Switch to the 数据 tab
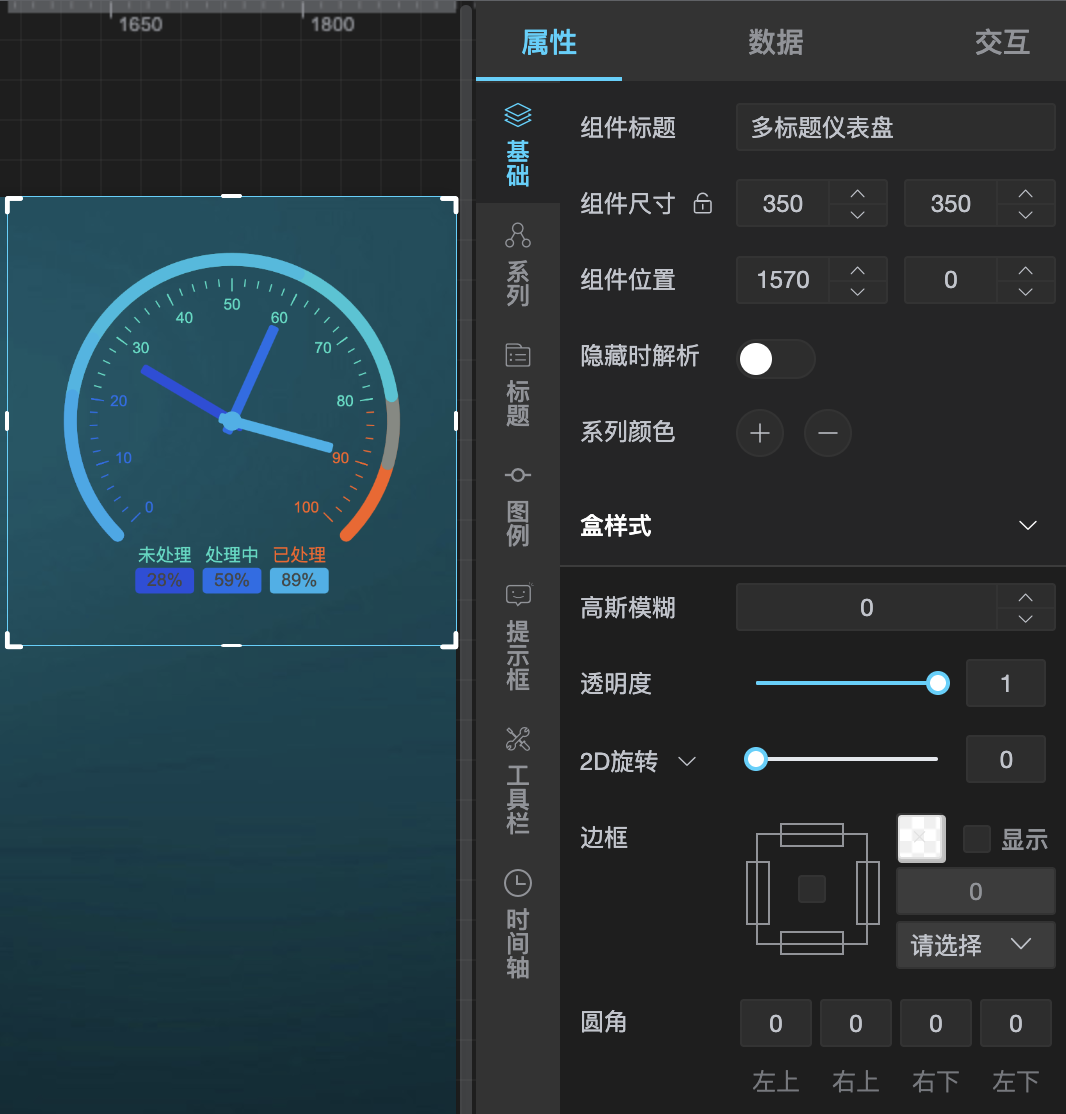The image size is (1066, 1114). pos(775,42)
